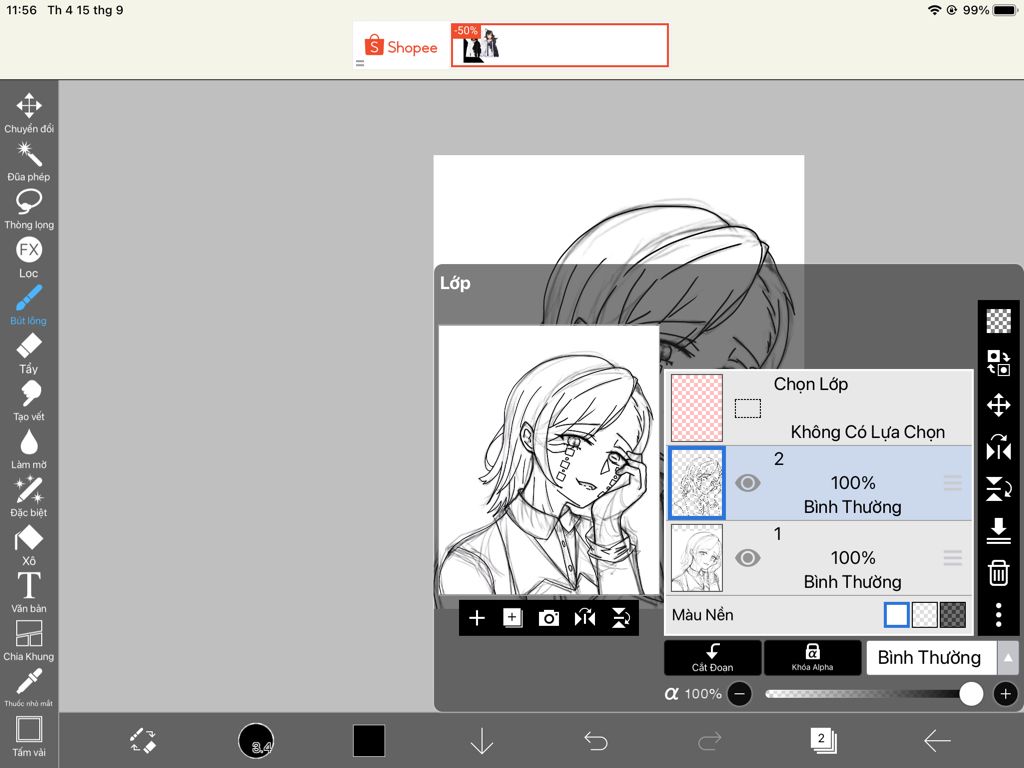Select the Chia Khung frame divider tool
The image size is (1024, 768).
coord(29,641)
